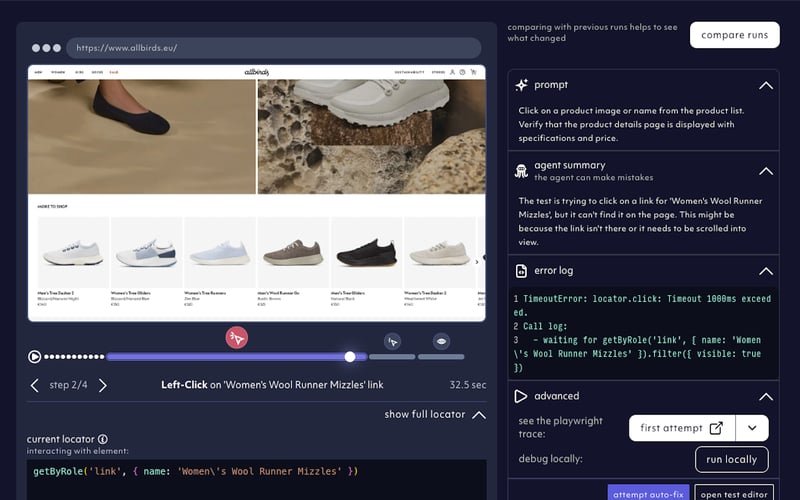Click the Allbirds logo in the preview
The height and width of the screenshot is (500, 800).
pyautogui.click(x=257, y=72)
